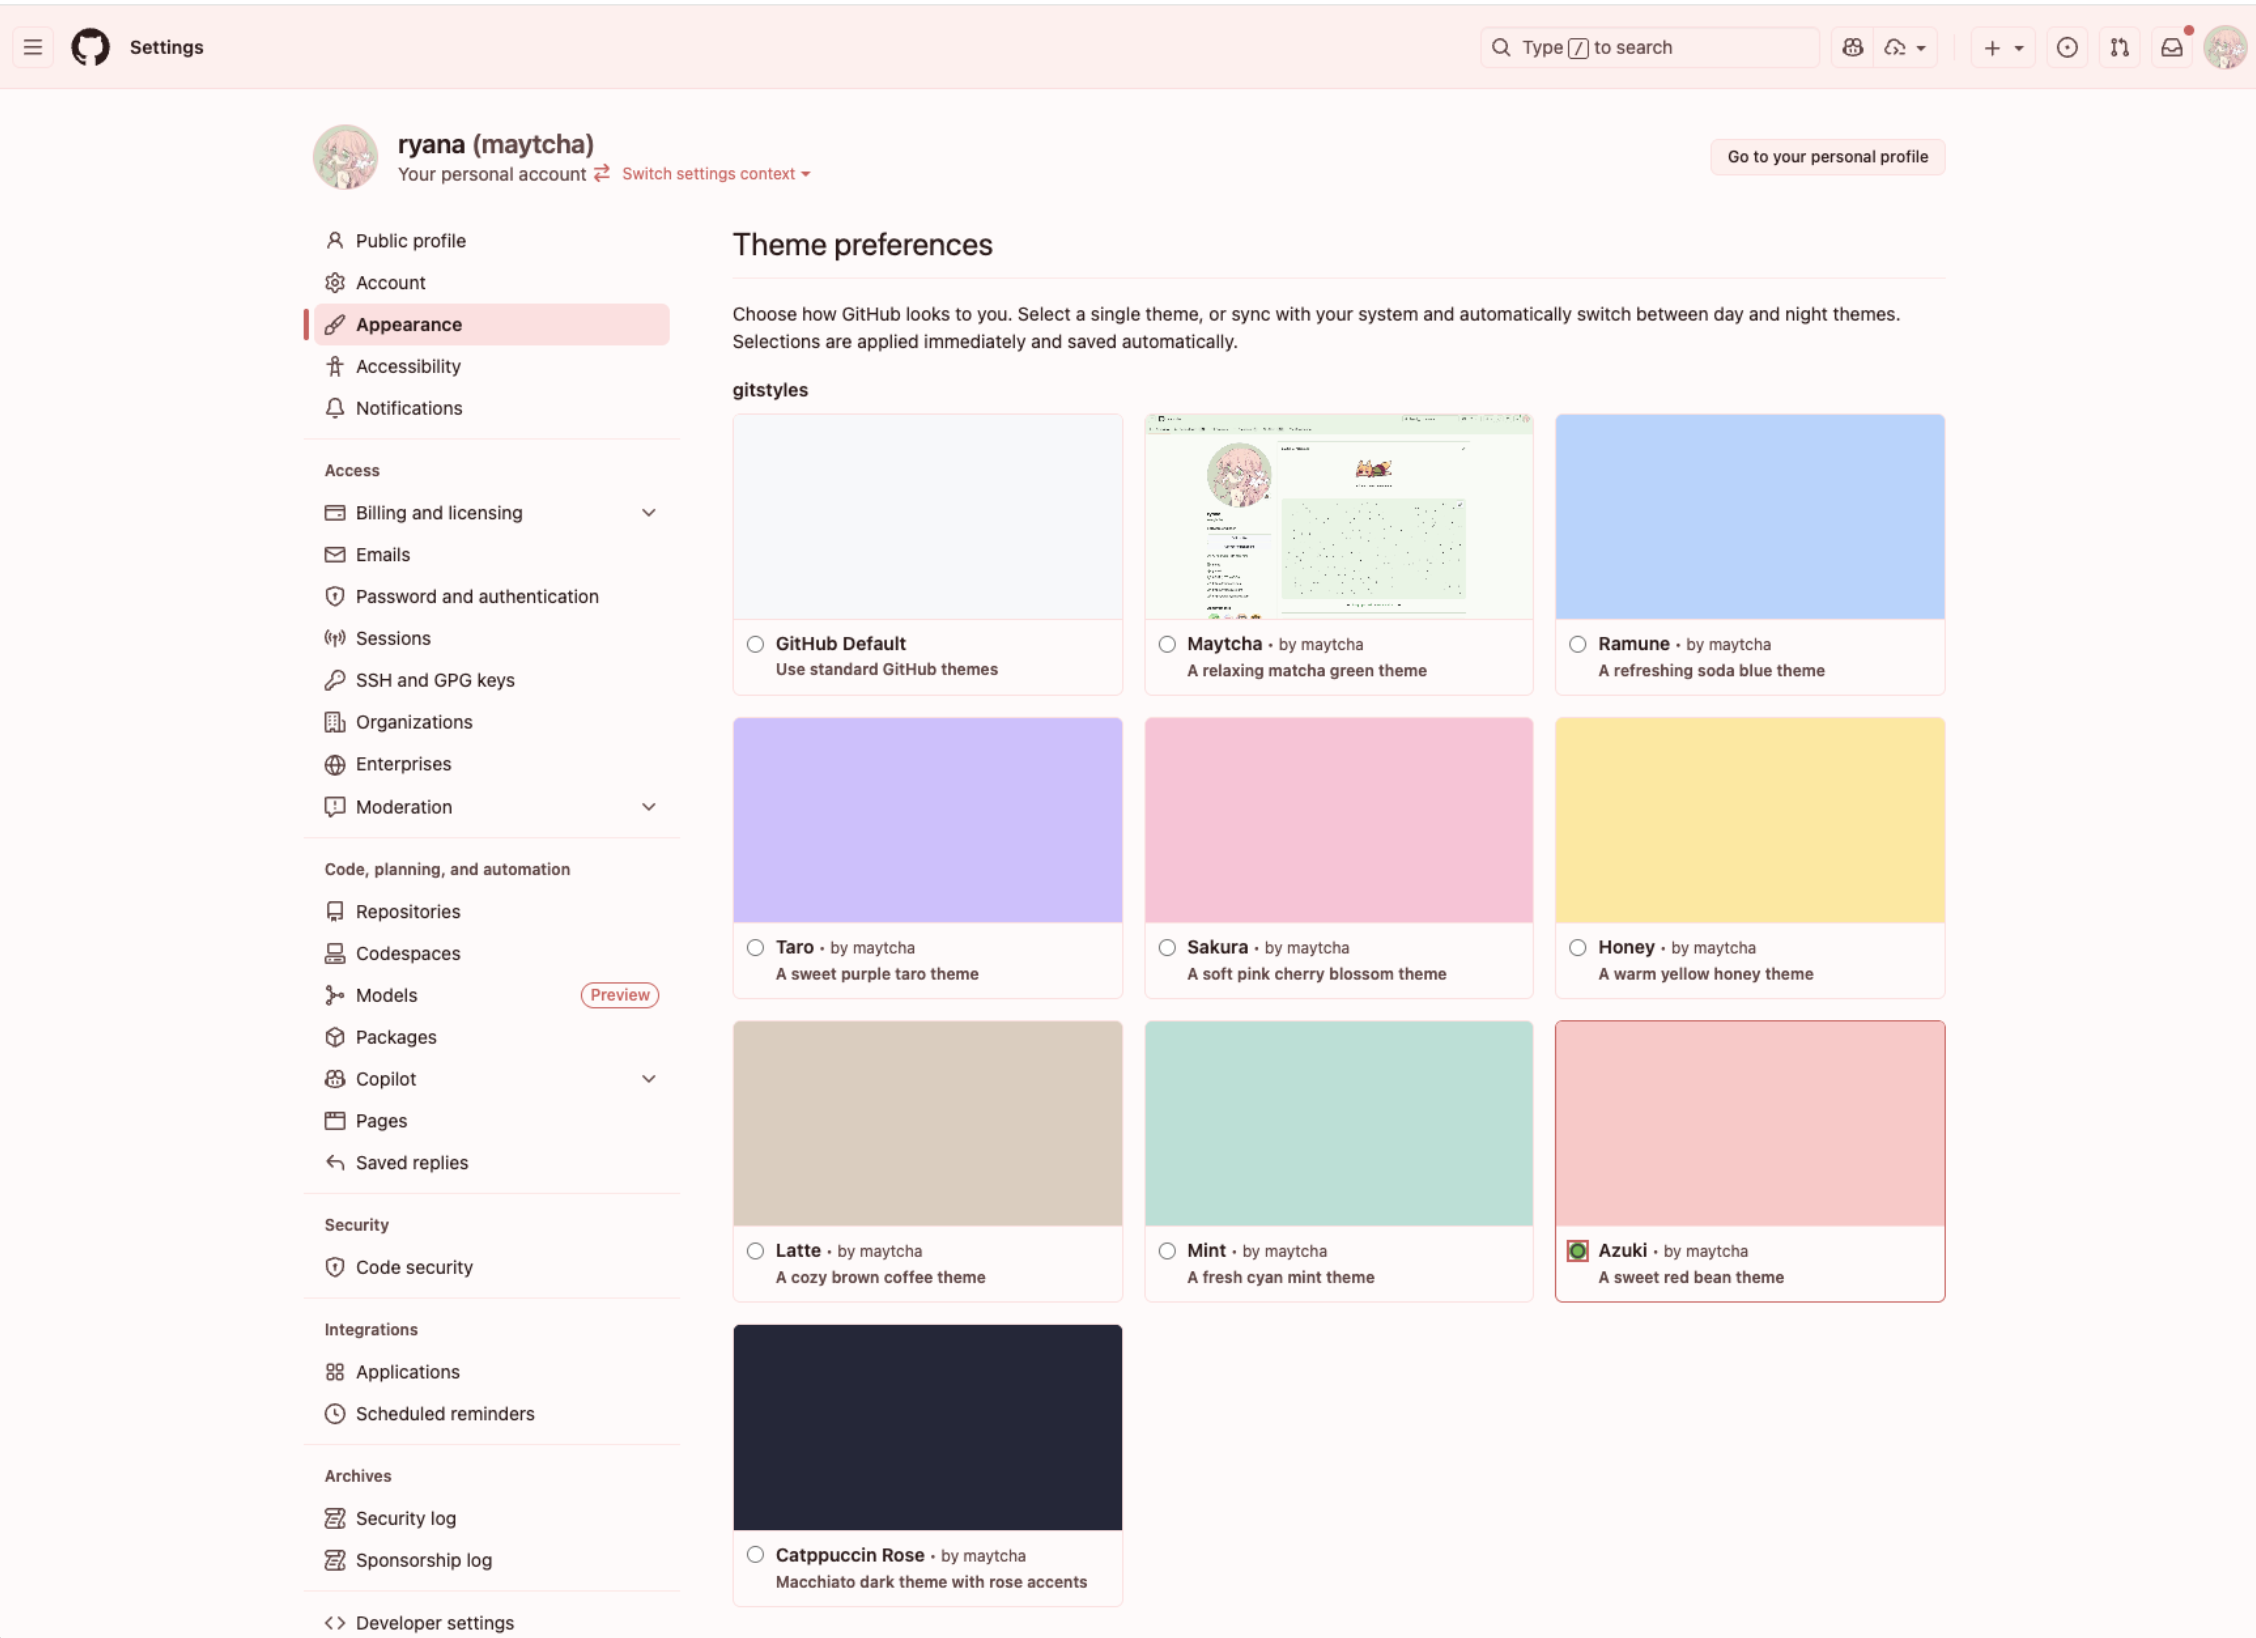Click the Emails envelope icon
2256x1638 pixels.
pyautogui.click(x=335, y=555)
